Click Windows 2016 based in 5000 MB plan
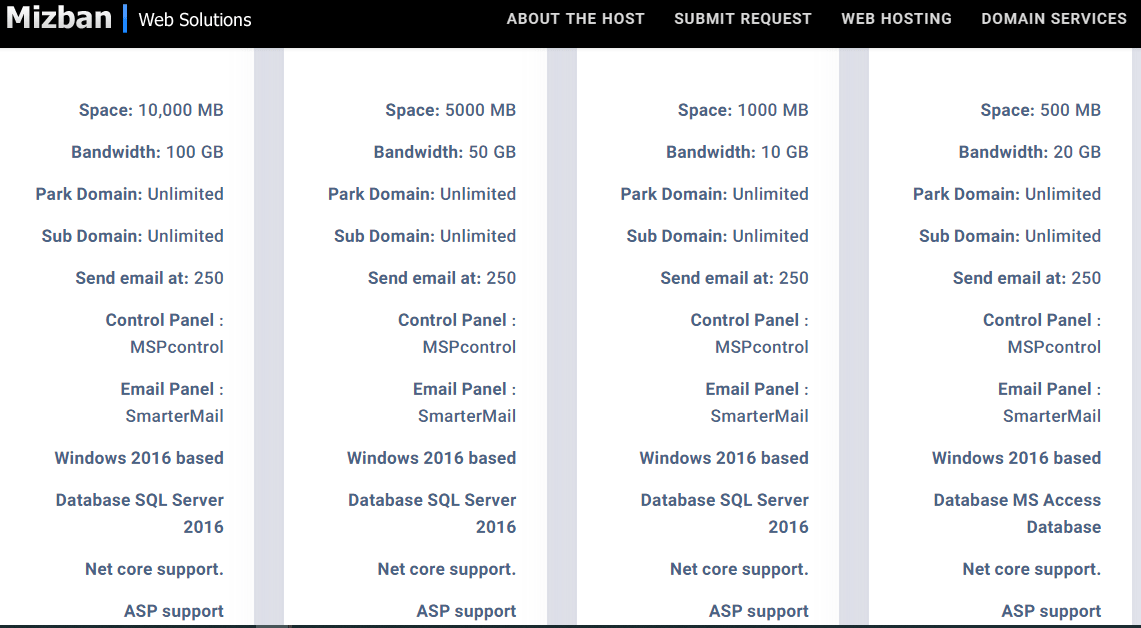This screenshot has width=1141, height=628. pos(432,458)
